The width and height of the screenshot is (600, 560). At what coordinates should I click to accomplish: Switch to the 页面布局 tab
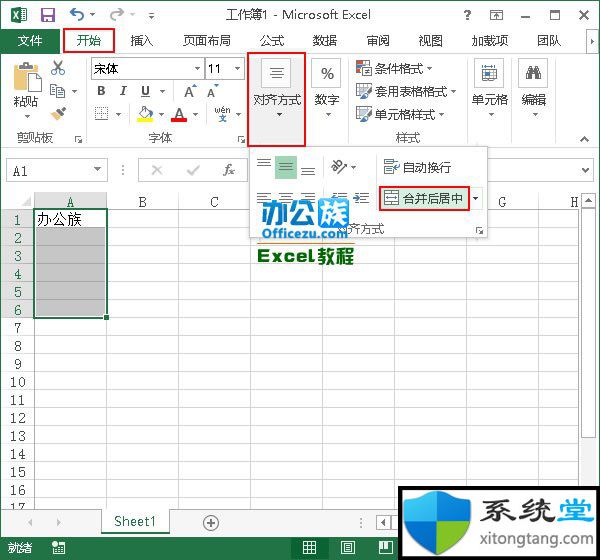pos(207,40)
